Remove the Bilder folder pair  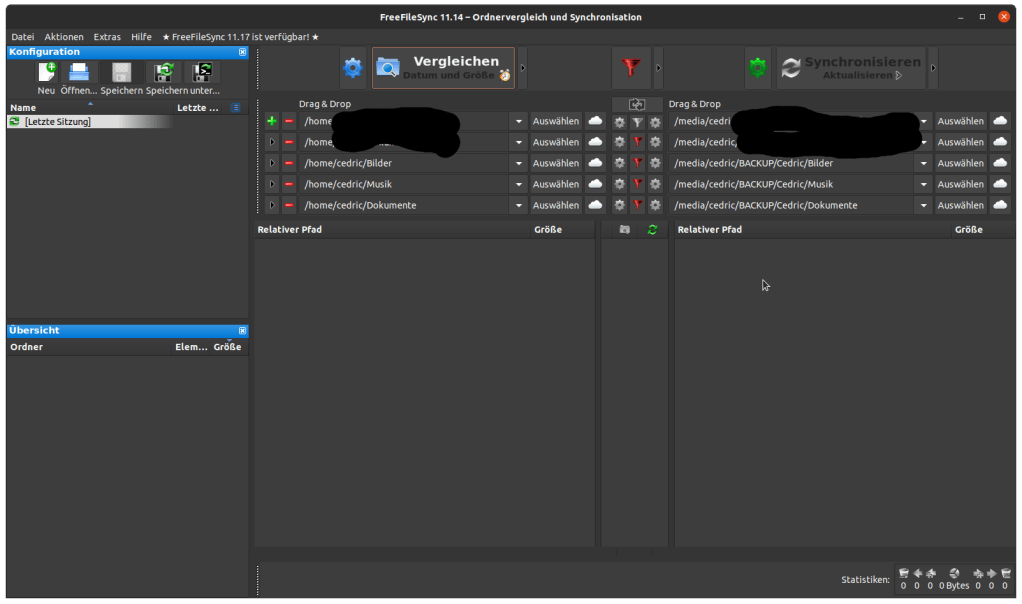pos(289,163)
